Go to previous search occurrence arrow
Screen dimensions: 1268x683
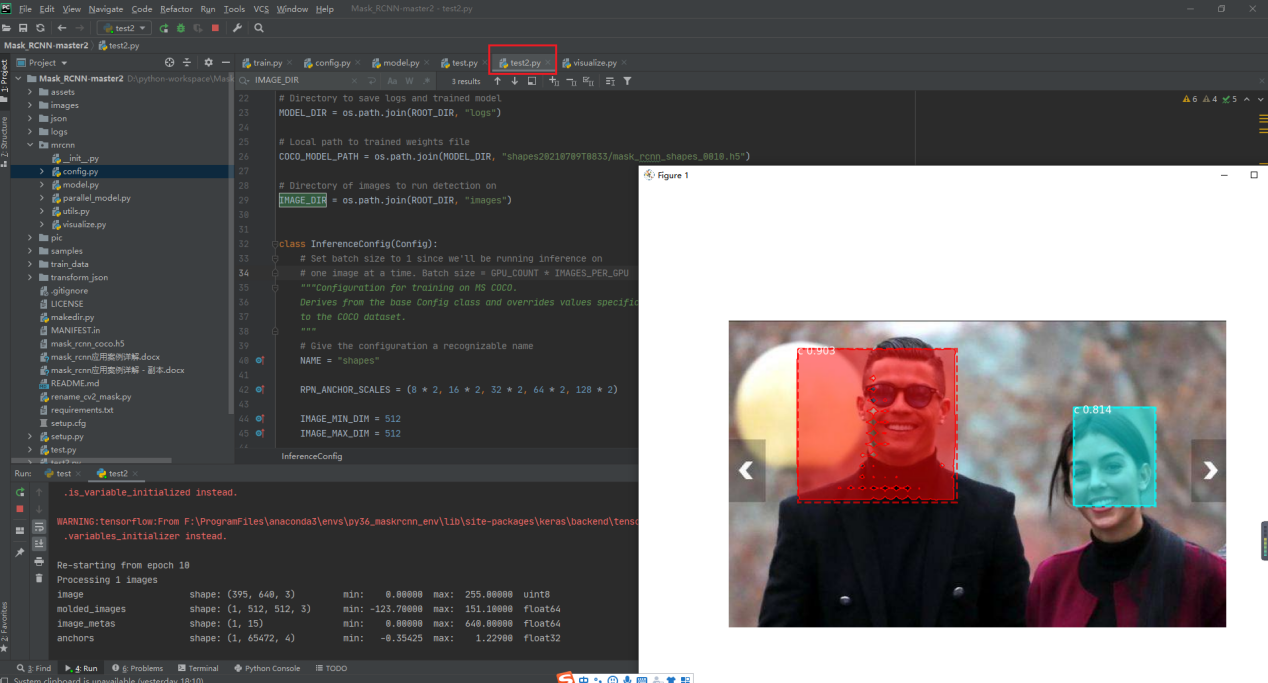tap(497, 80)
